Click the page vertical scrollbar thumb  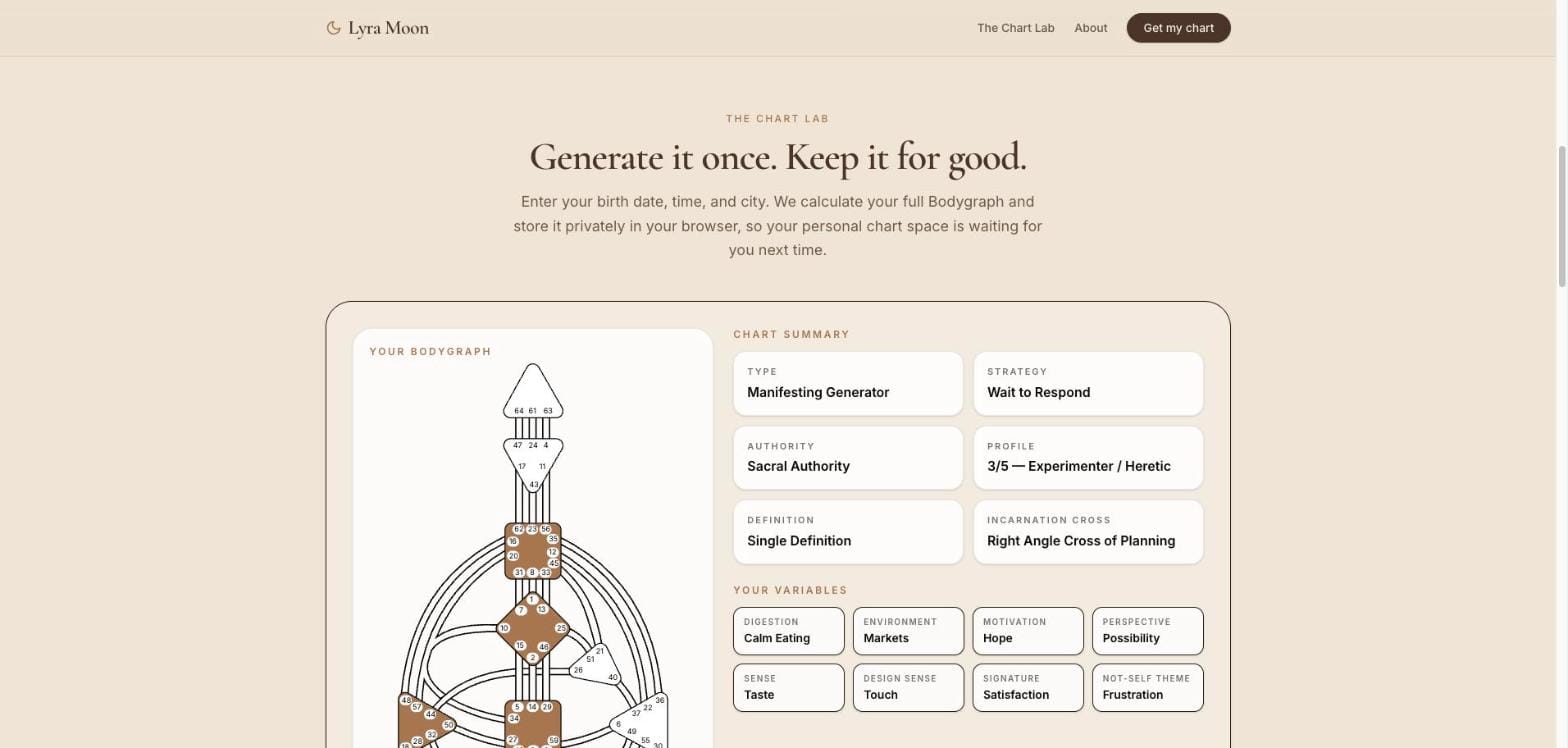pyautogui.click(x=1561, y=216)
